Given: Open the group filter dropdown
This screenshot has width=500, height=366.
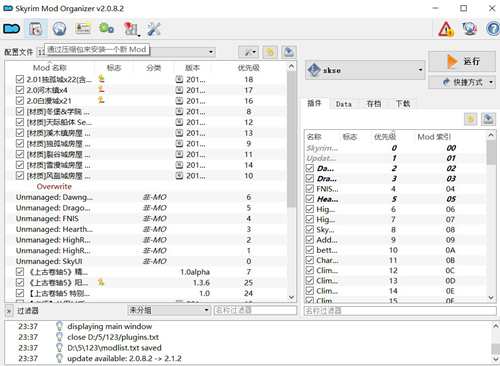Looking at the screenshot, I should pos(169,310).
